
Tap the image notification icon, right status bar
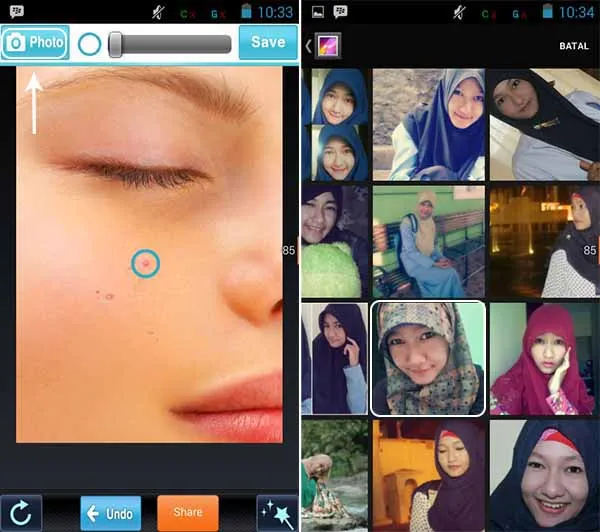(318, 12)
